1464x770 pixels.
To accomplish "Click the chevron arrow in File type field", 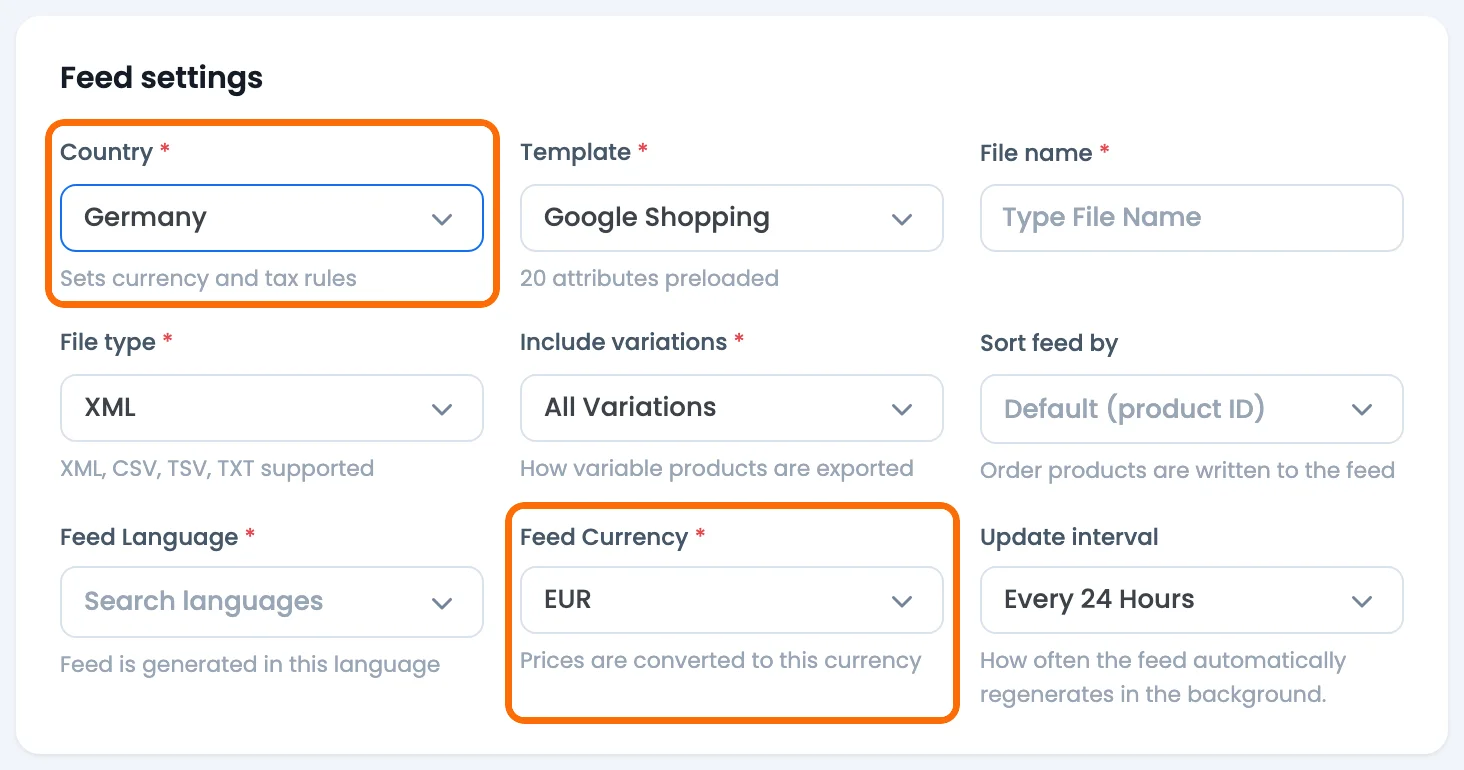I will click(442, 409).
